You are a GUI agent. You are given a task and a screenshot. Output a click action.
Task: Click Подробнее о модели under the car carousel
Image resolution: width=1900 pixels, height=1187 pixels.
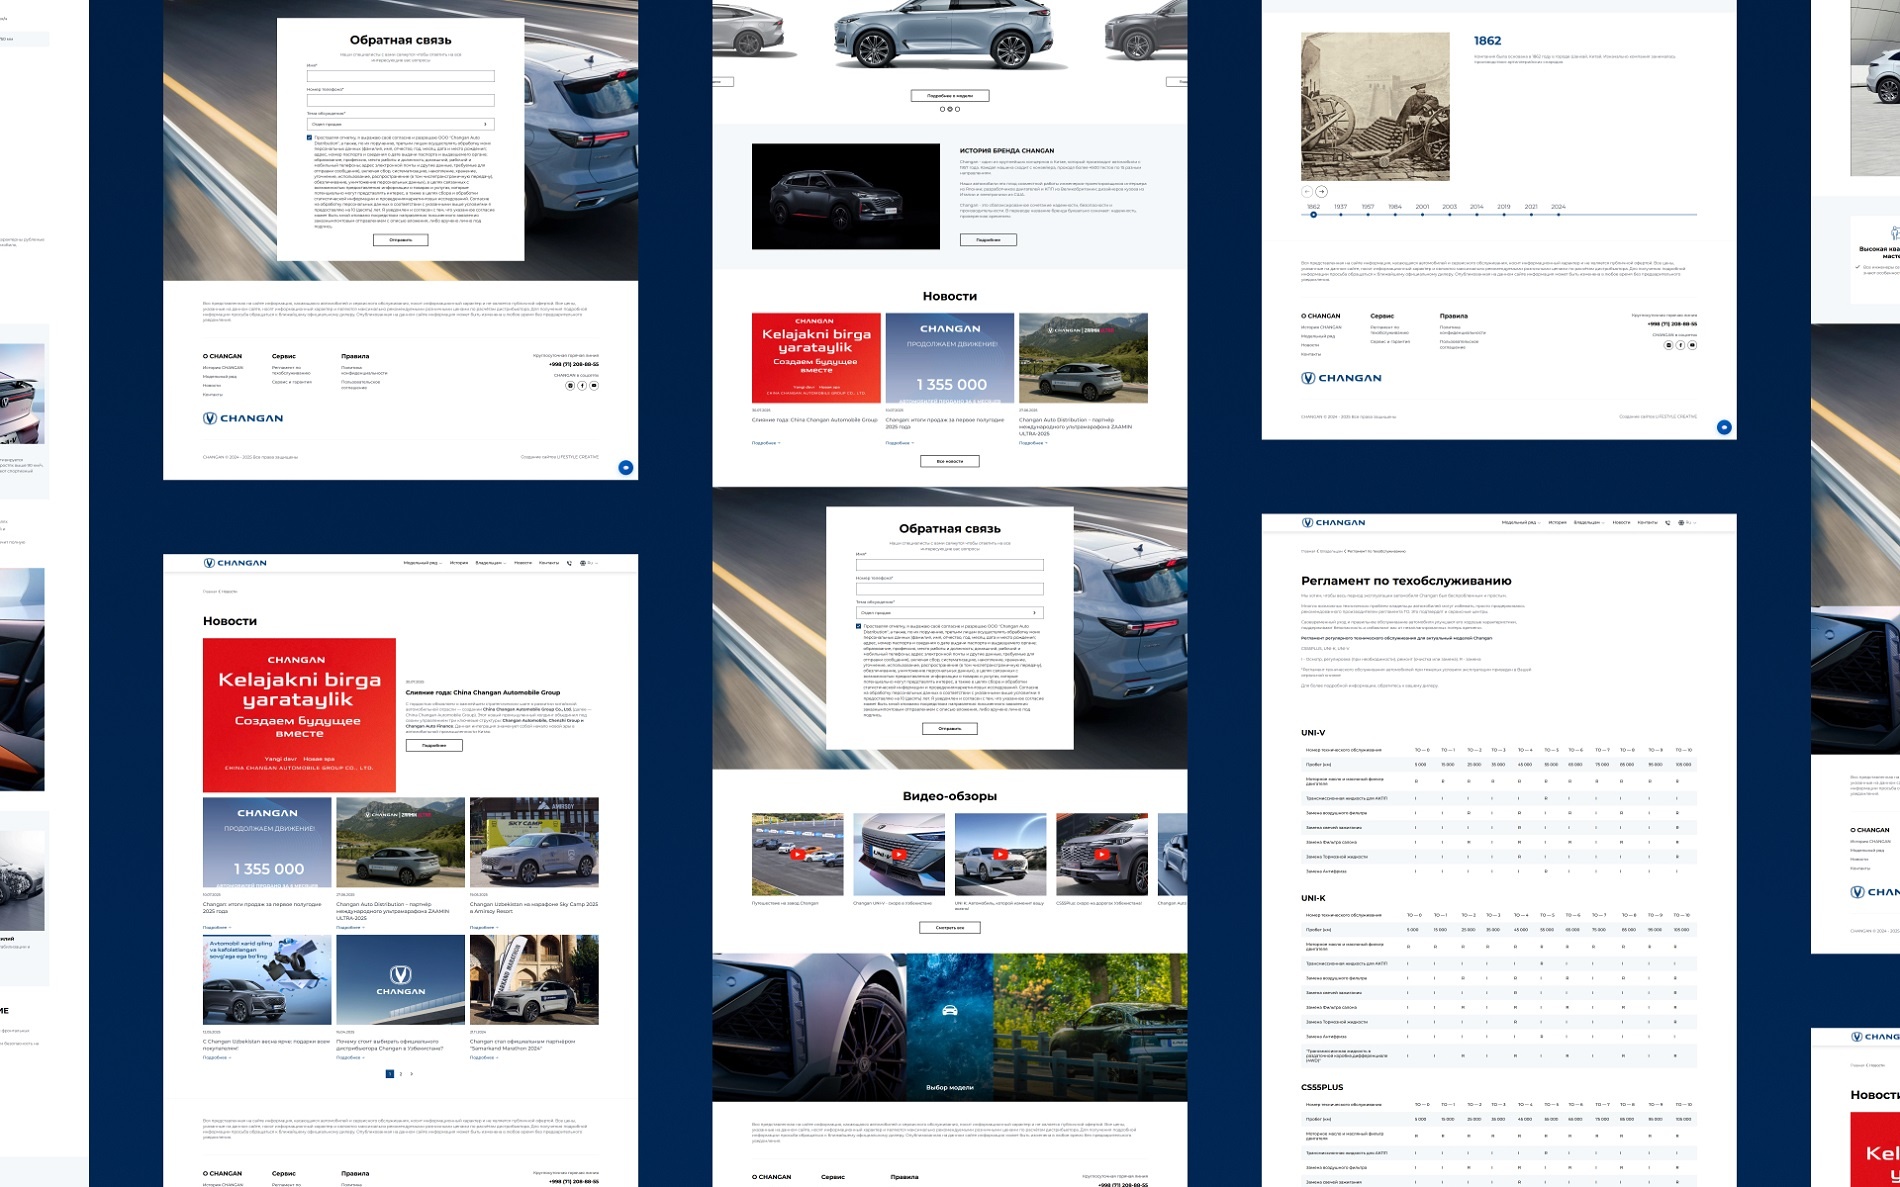949,96
